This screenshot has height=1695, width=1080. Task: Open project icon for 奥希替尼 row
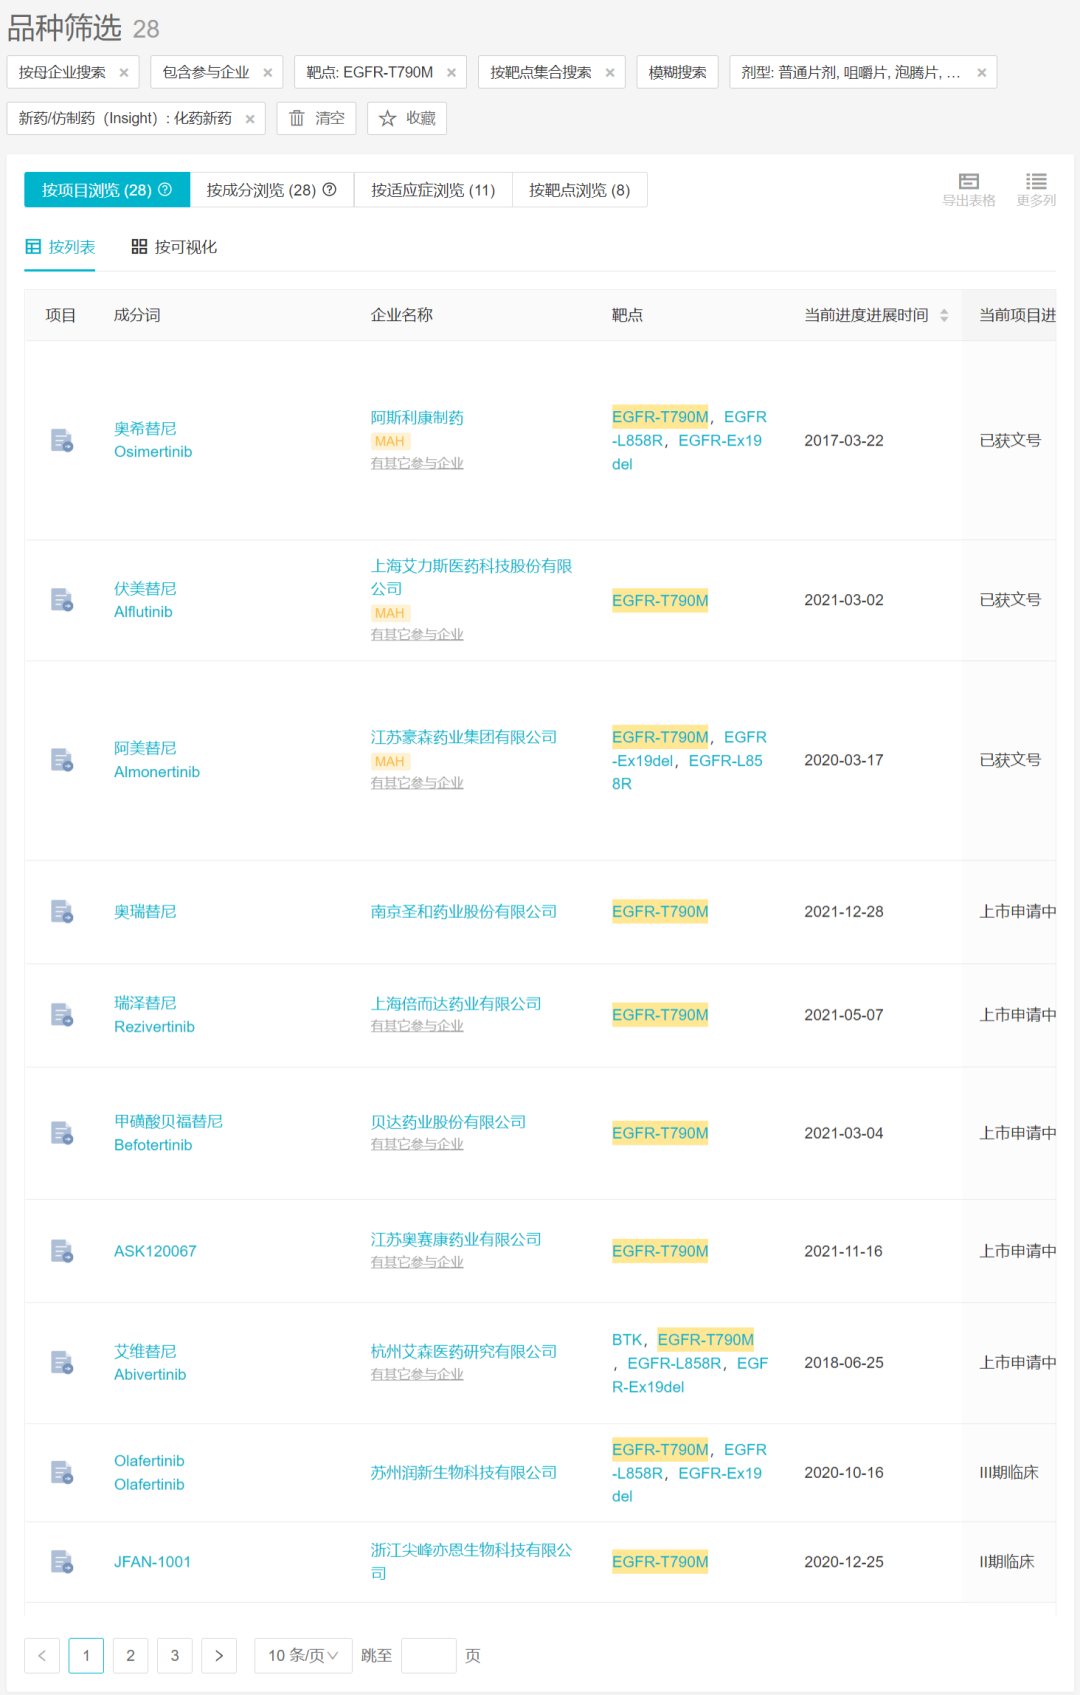62,440
